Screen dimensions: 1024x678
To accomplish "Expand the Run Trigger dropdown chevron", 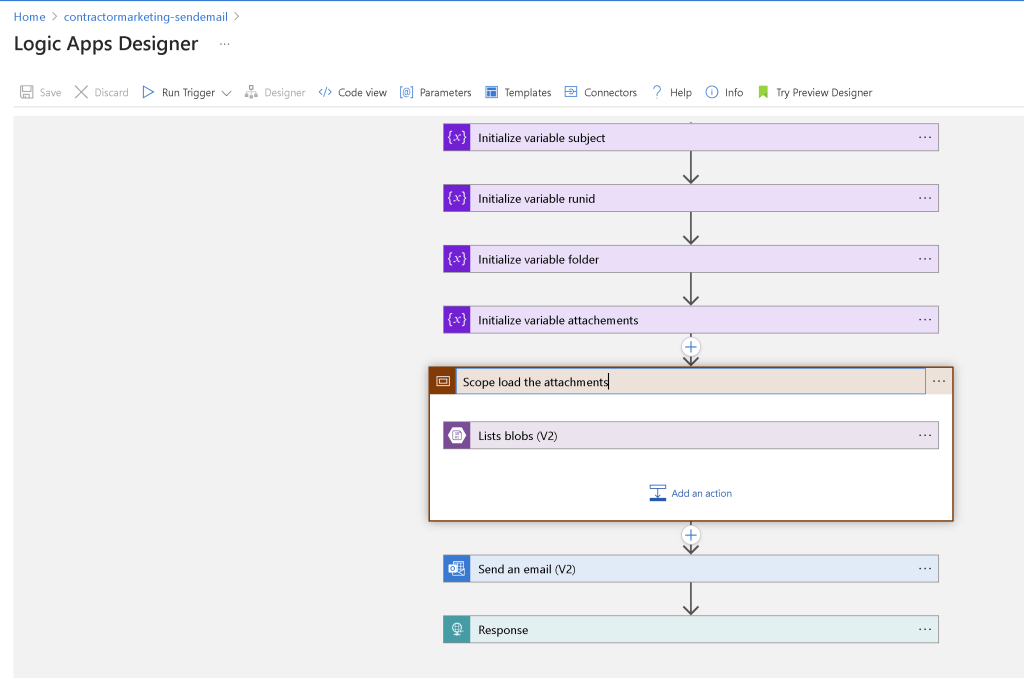I will pyautogui.click(x=227, y=93).
